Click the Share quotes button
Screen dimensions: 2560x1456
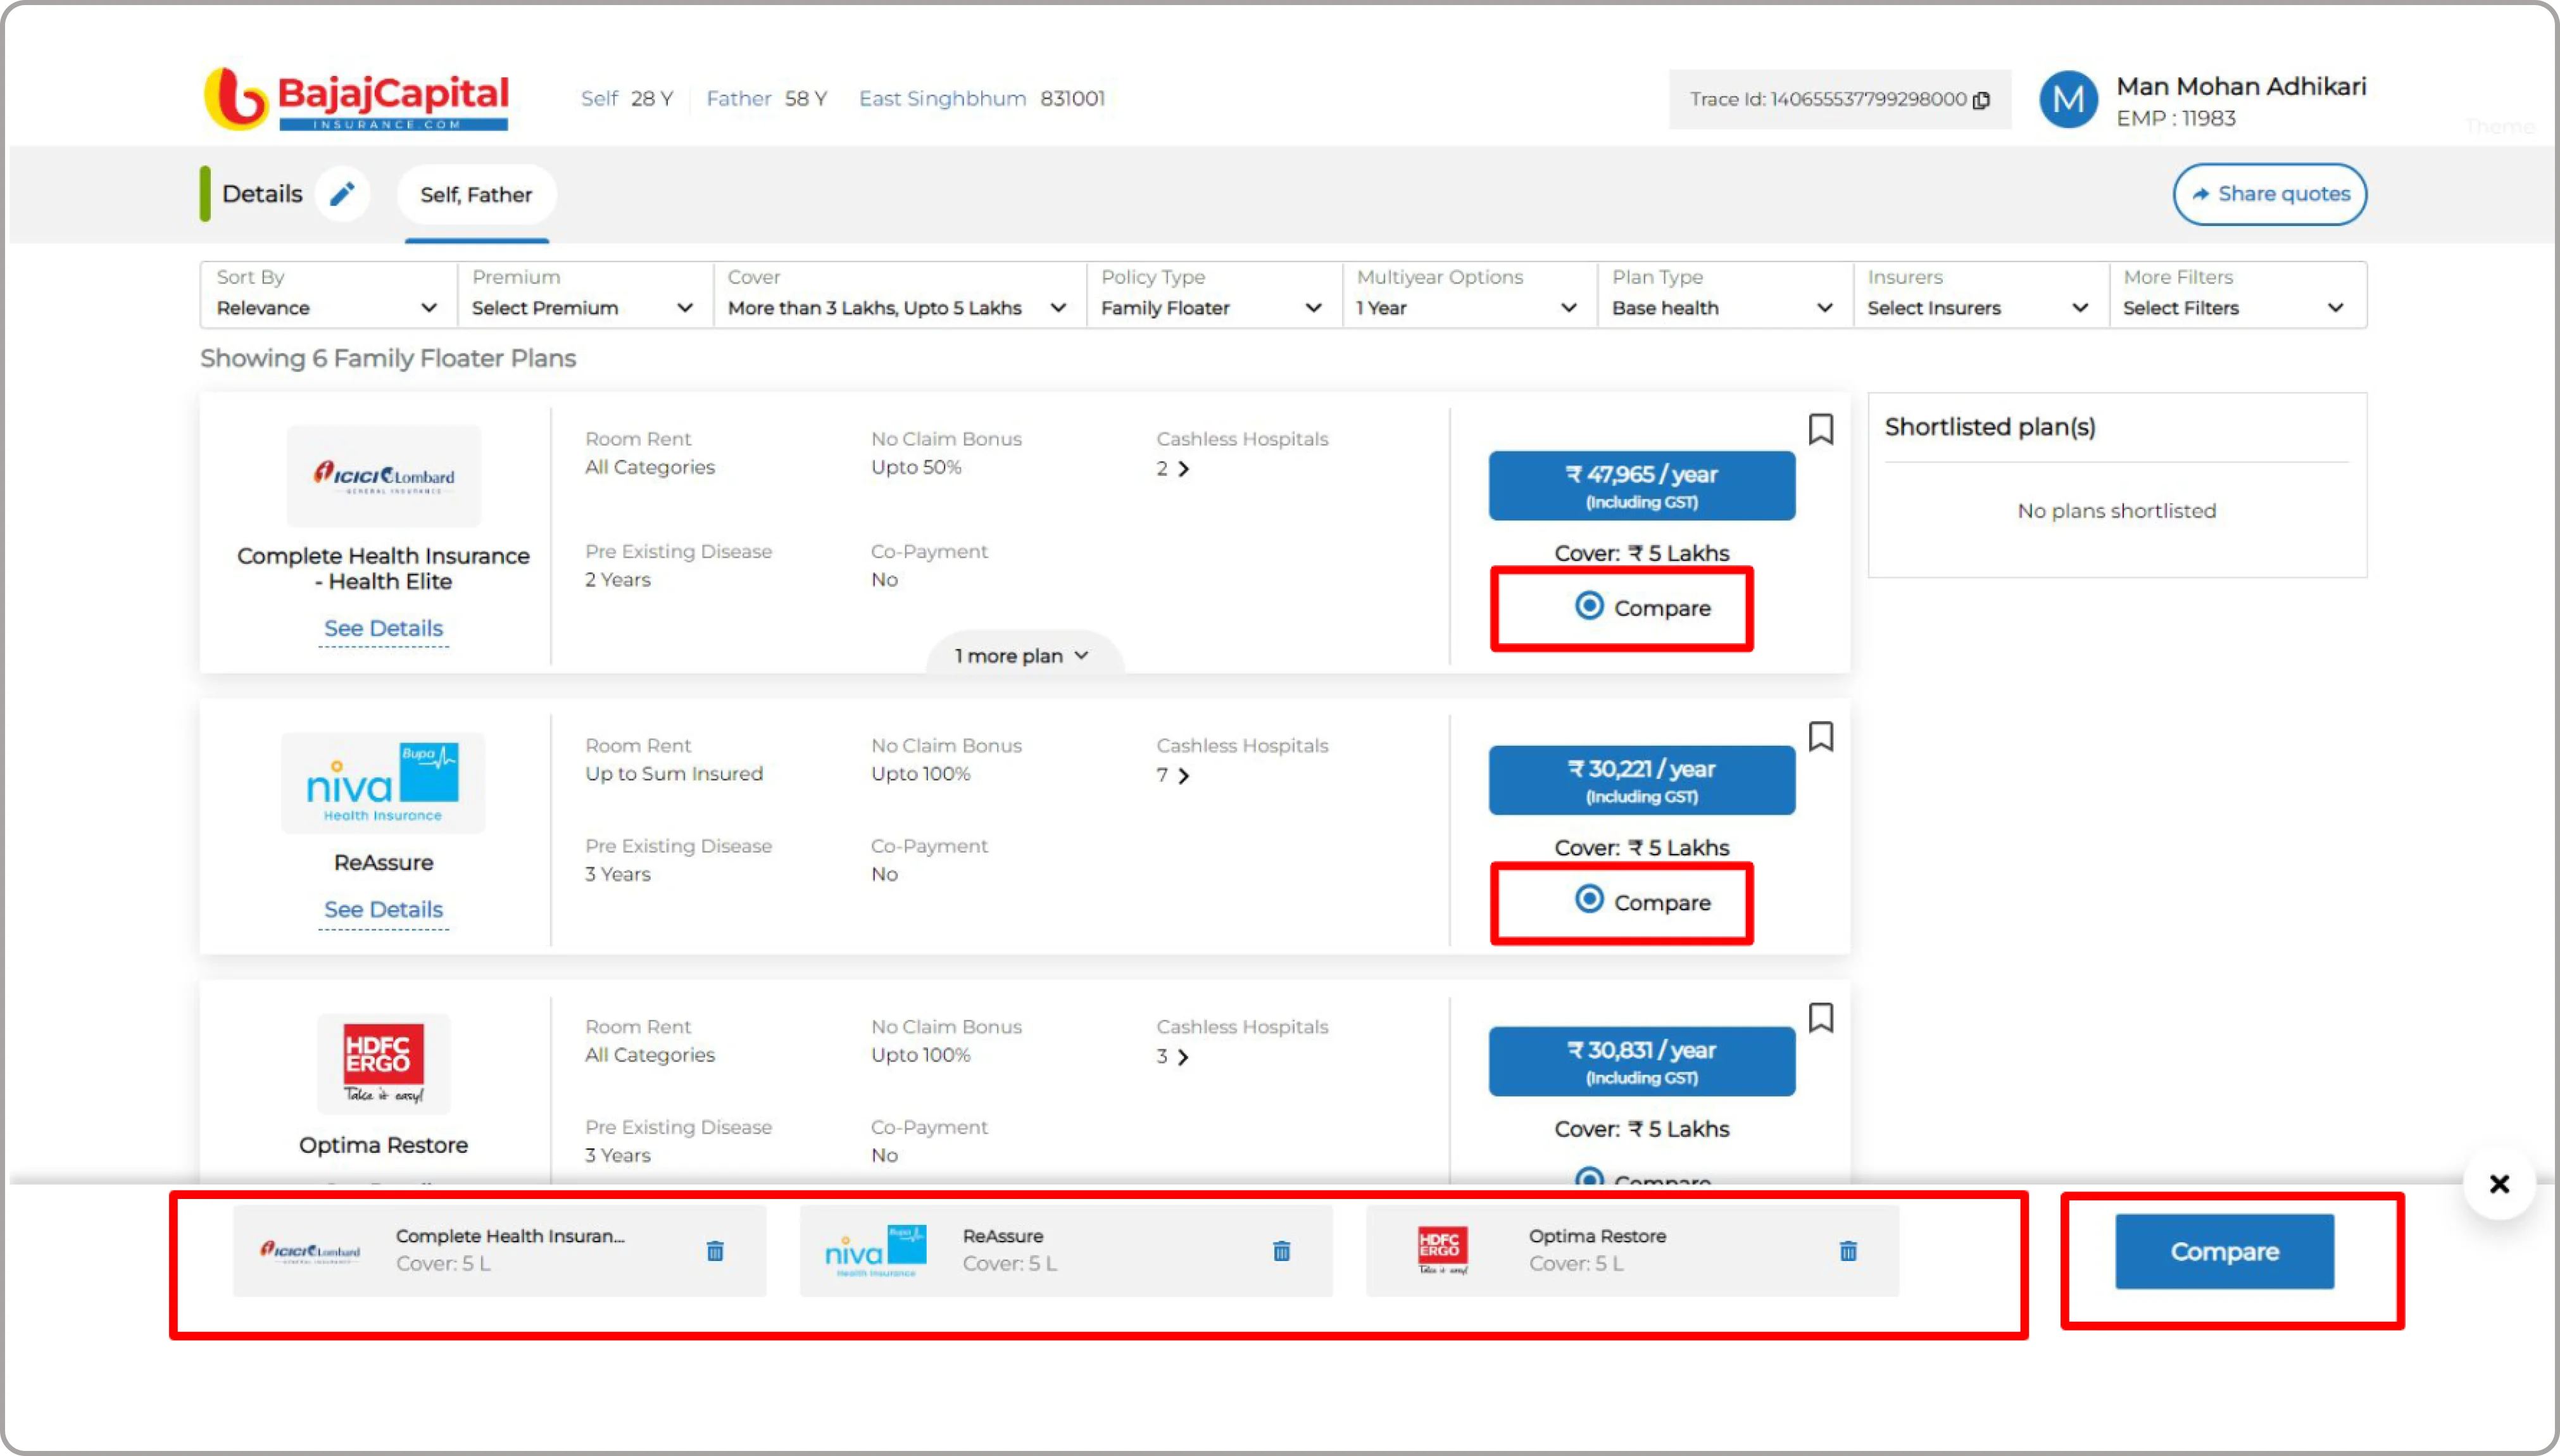click(2269, 194)
